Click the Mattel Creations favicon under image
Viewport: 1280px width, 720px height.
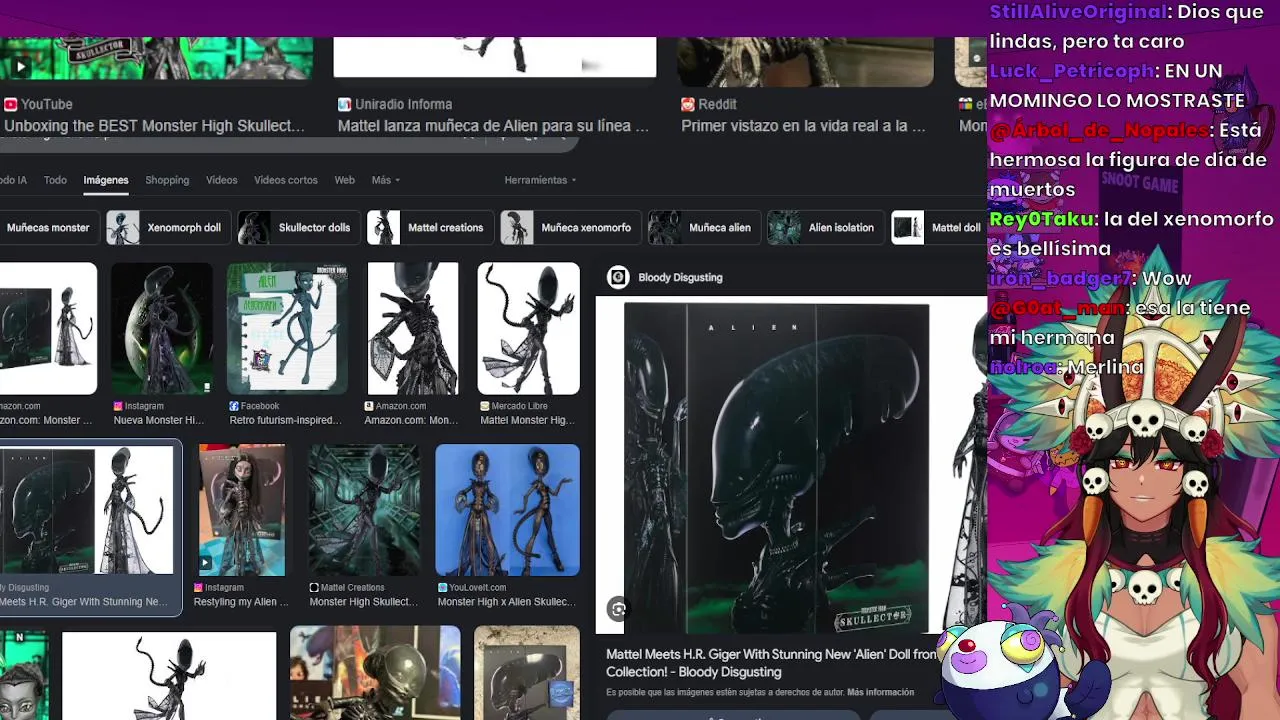(314, 588)
